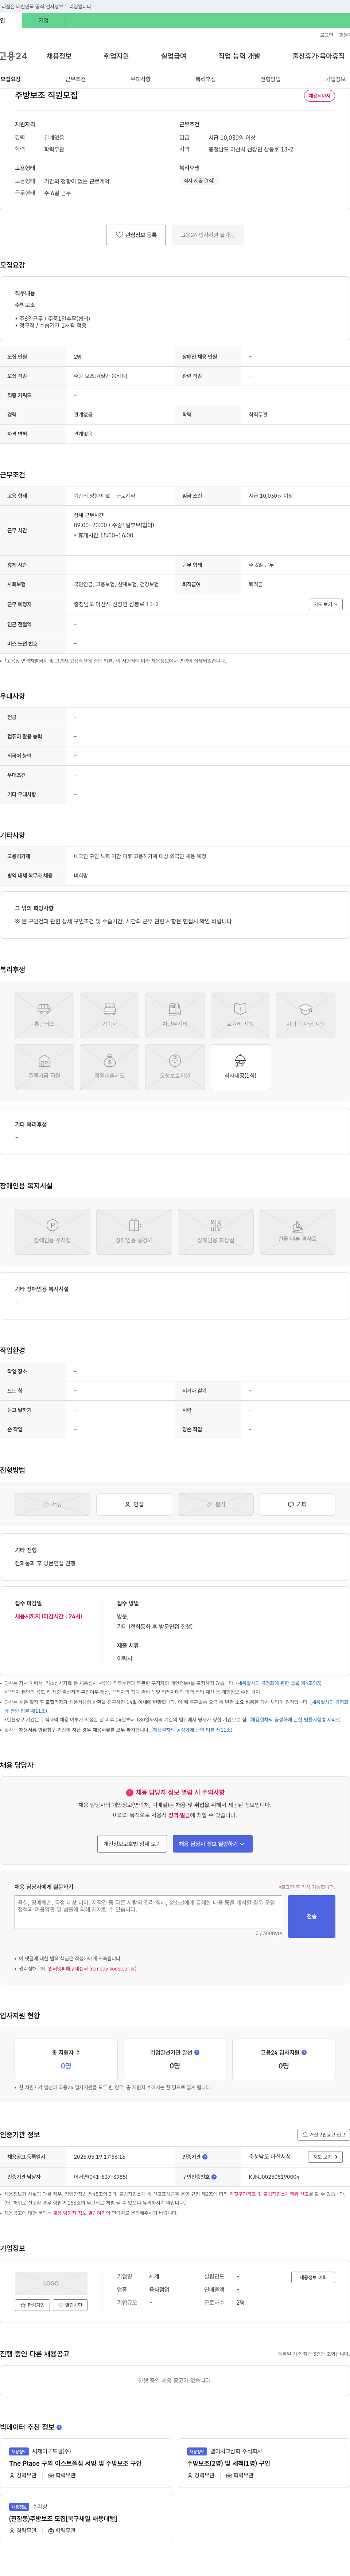The image size is (350, 2576).
Task: Focus the 채용 담당자에게 질문하기 text box
Action: point(148,1912)
